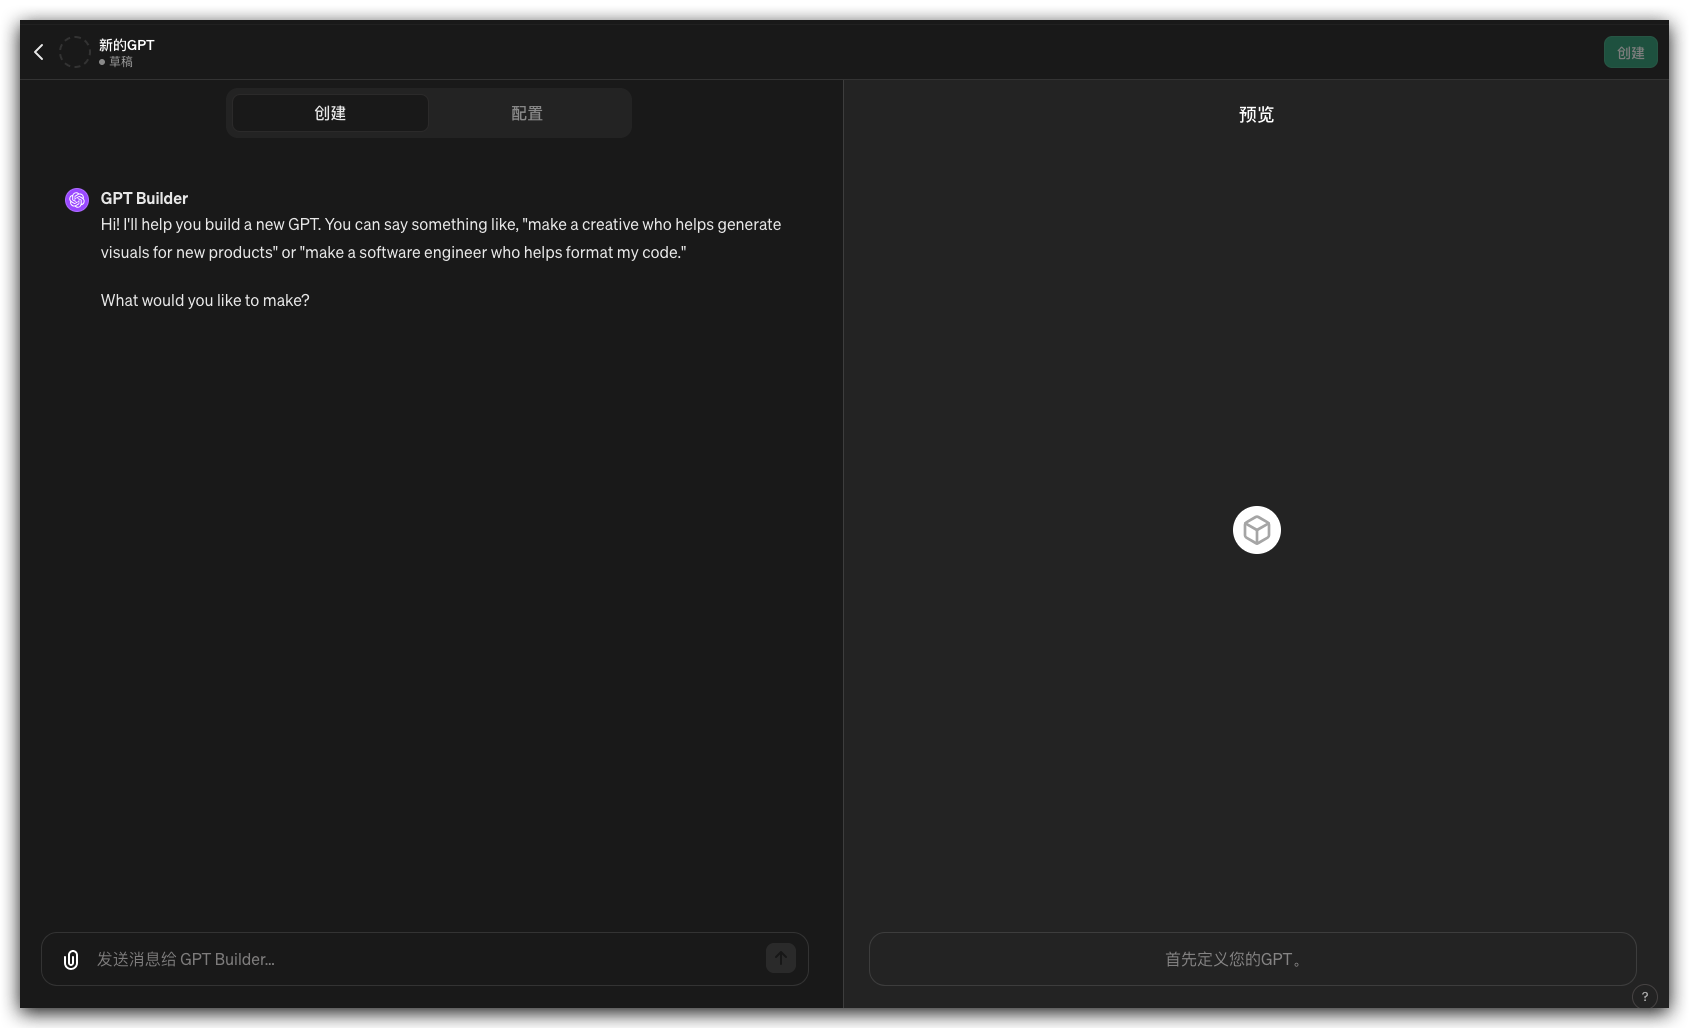Image resolution: width=1689 pixels, height=1028 pixels.
Task: Attach a file with the paperclip icon
Action: pos(71,960)
